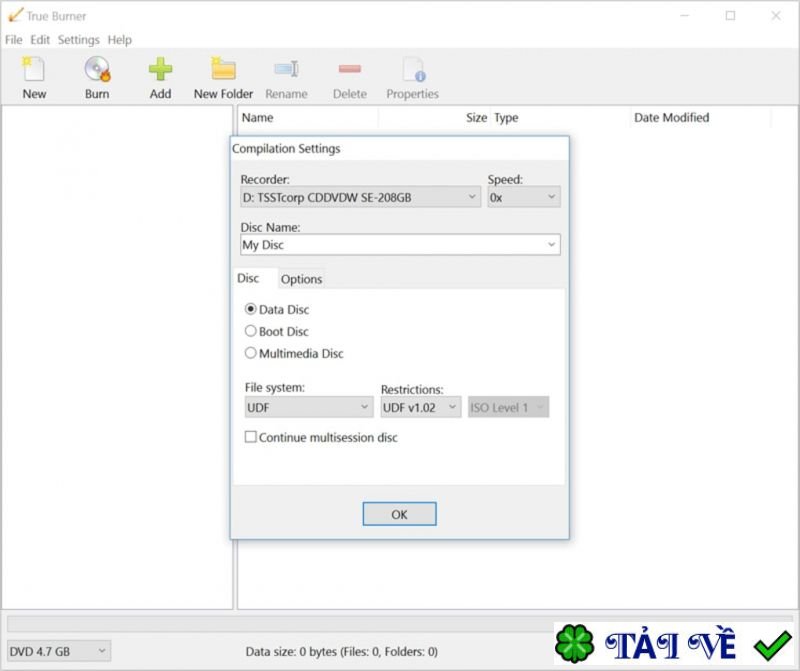Viewport: 800px width, 671px height.
Task: Change the DVD 4.7 GB disc size dropdown
Action: (x=59, y=651)
